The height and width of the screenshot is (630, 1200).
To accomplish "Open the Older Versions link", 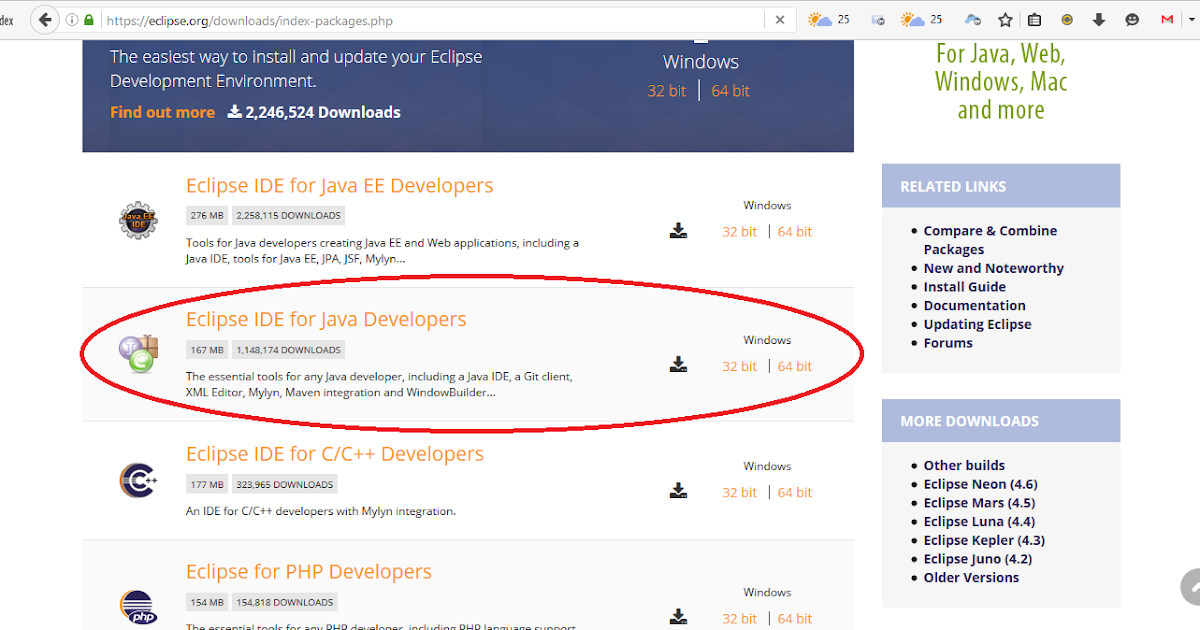I will tap(971, 578).
